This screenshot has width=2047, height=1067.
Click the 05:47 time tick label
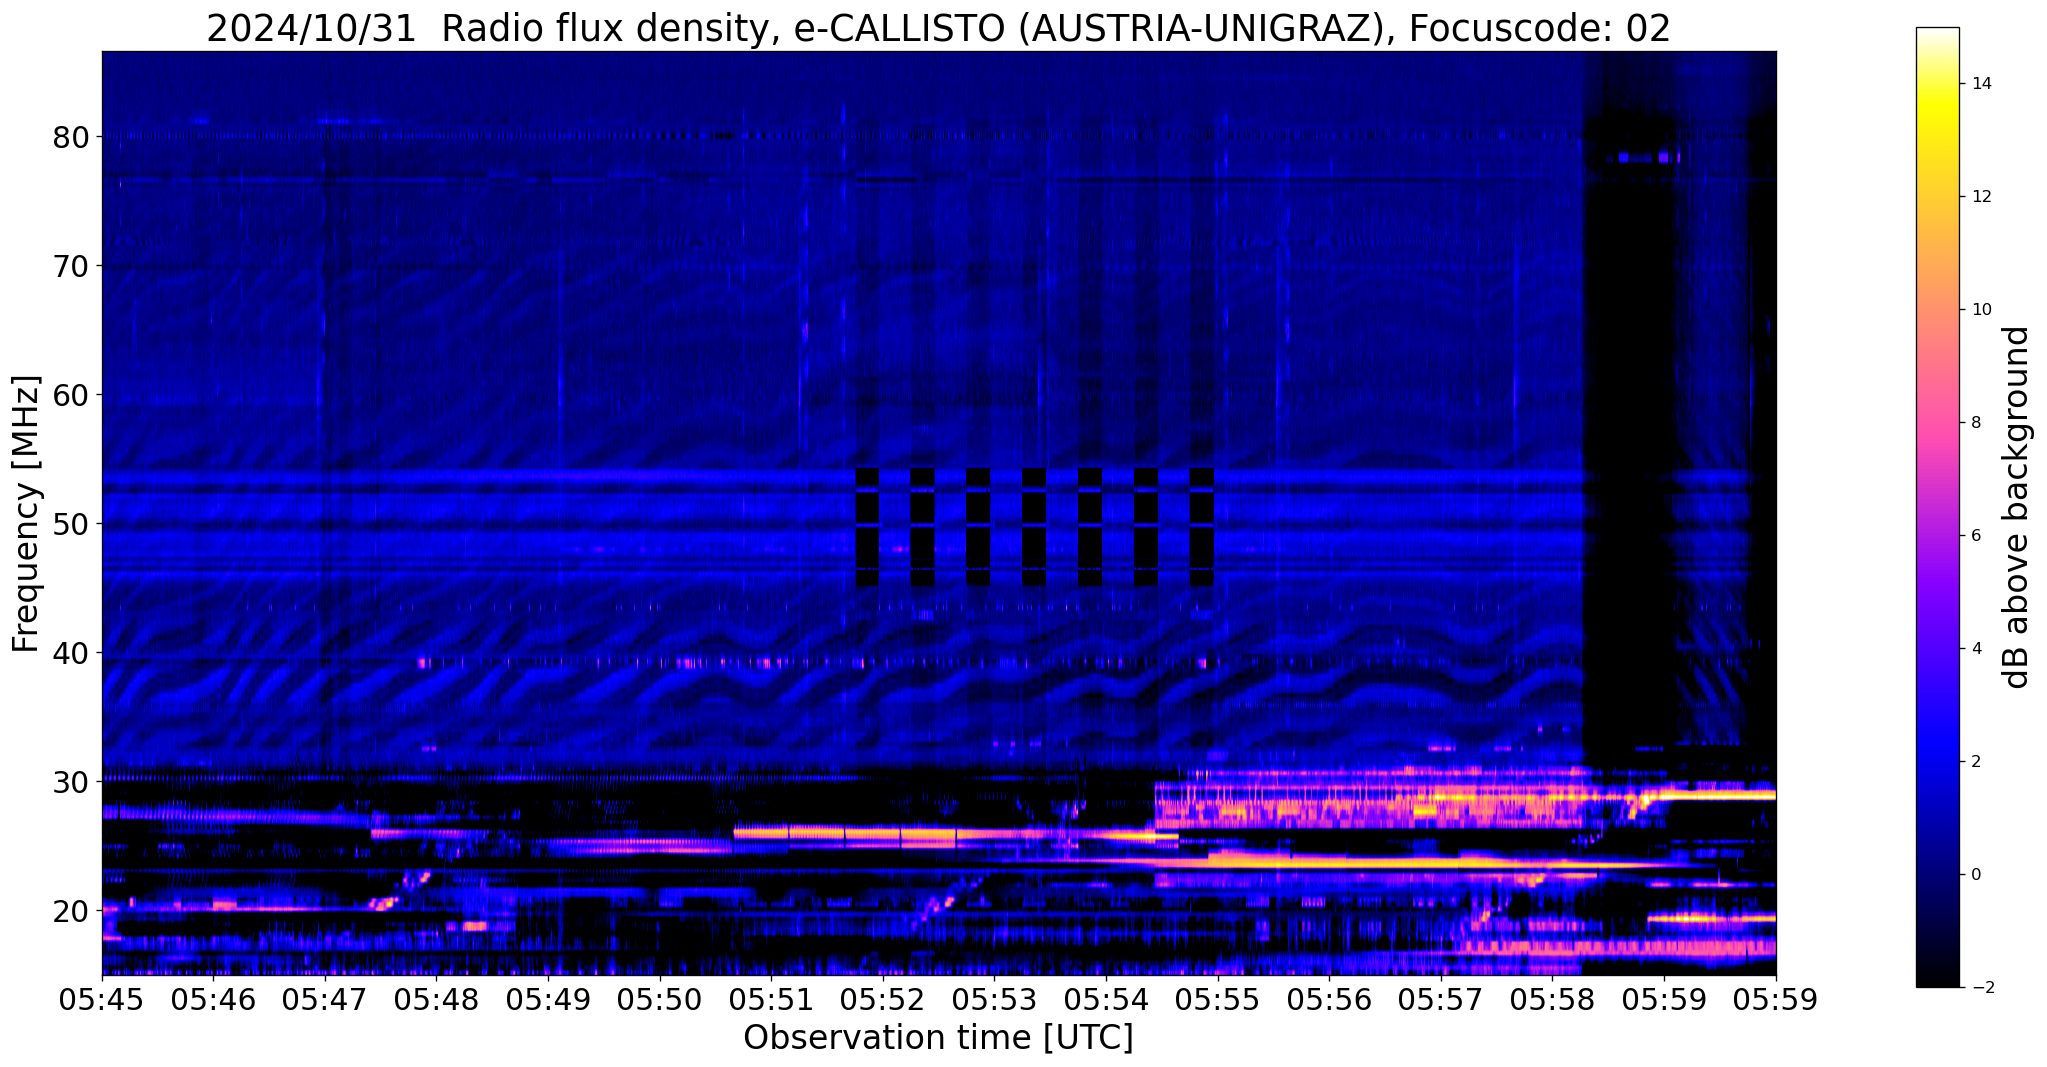325,998
